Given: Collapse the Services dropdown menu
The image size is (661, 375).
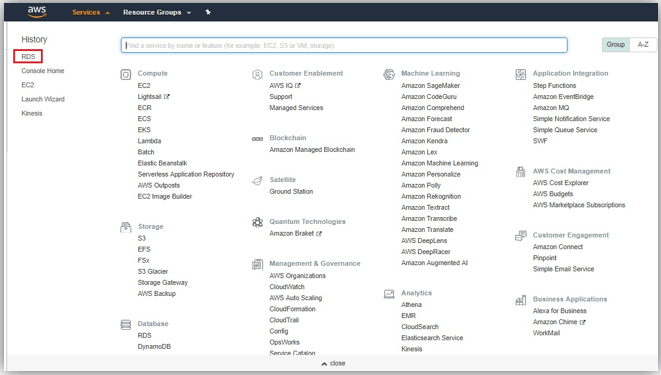Looking at the screenshot, I should point(91,12).
